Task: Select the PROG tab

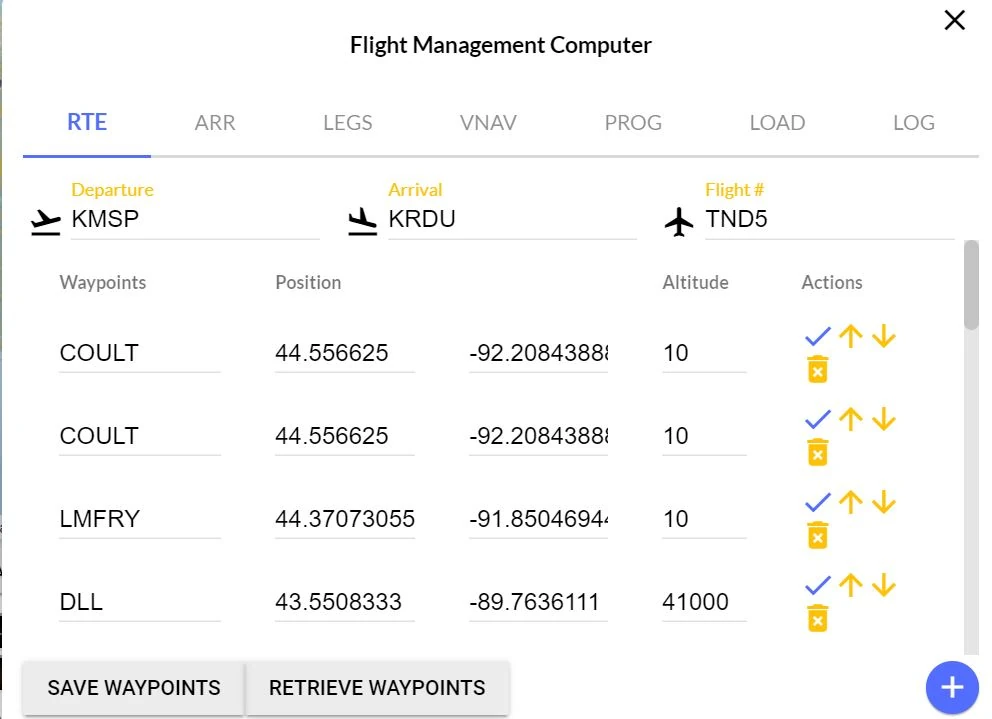Action: coord(633,123)
